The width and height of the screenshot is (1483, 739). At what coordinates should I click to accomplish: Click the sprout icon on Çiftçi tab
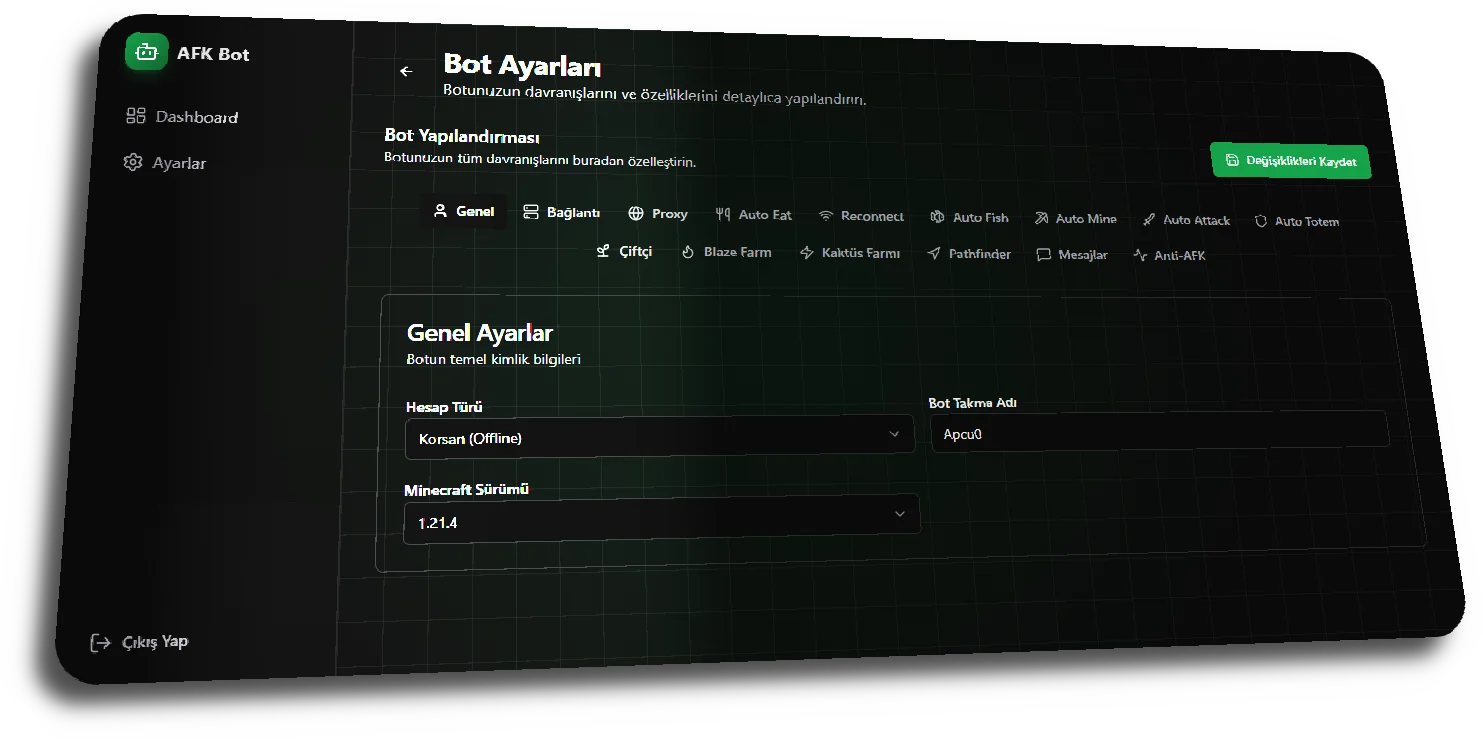(603, 251)
